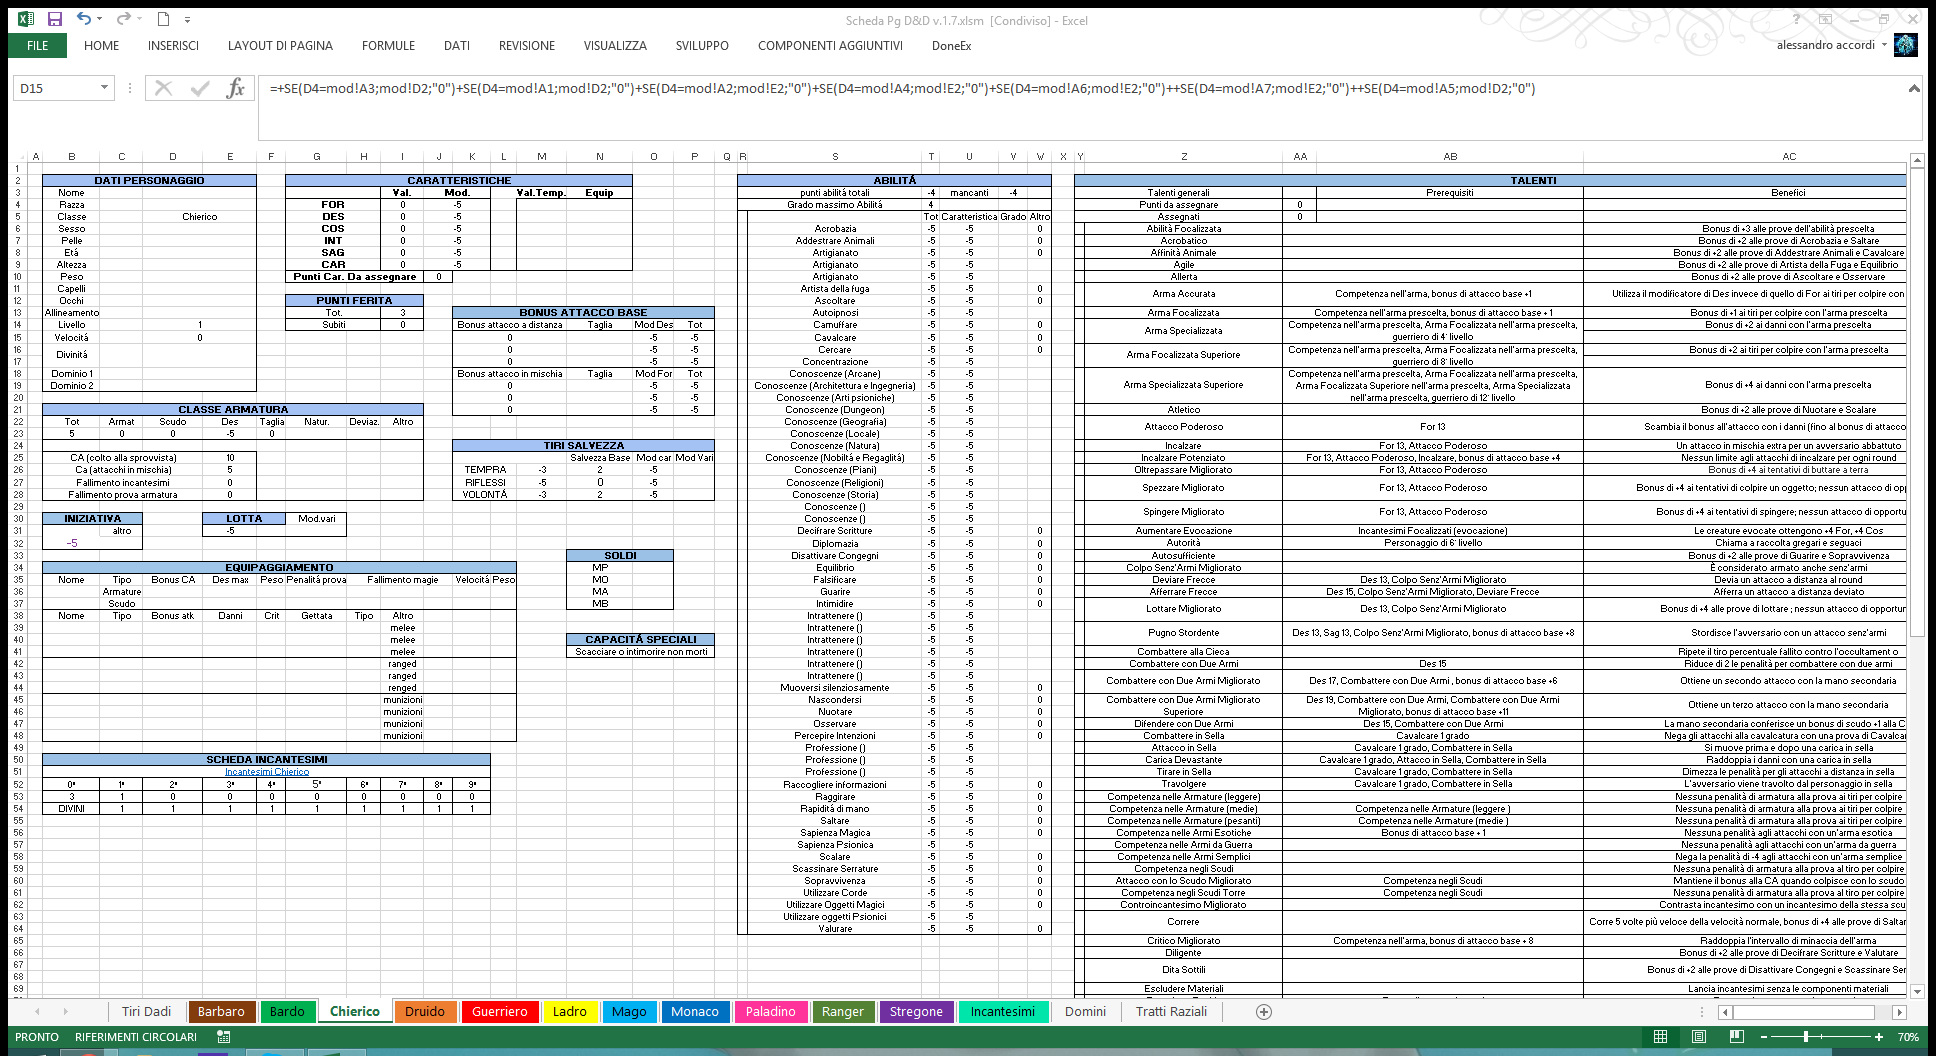Expand the formula bar

pos(1913,89)
